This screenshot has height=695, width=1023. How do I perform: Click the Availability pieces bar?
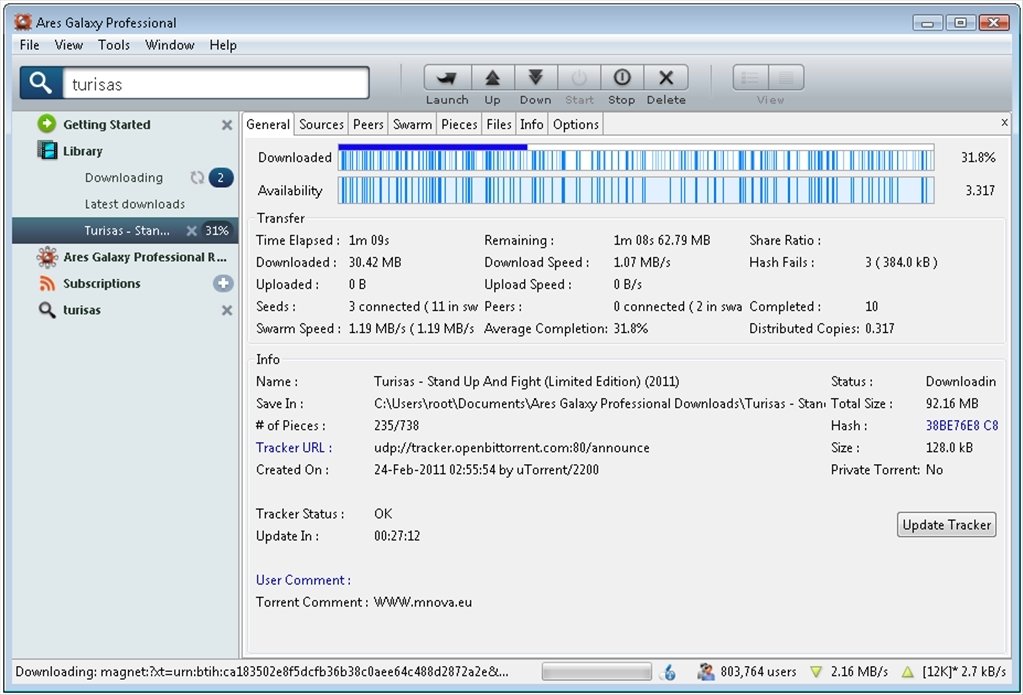pos(636,190)
